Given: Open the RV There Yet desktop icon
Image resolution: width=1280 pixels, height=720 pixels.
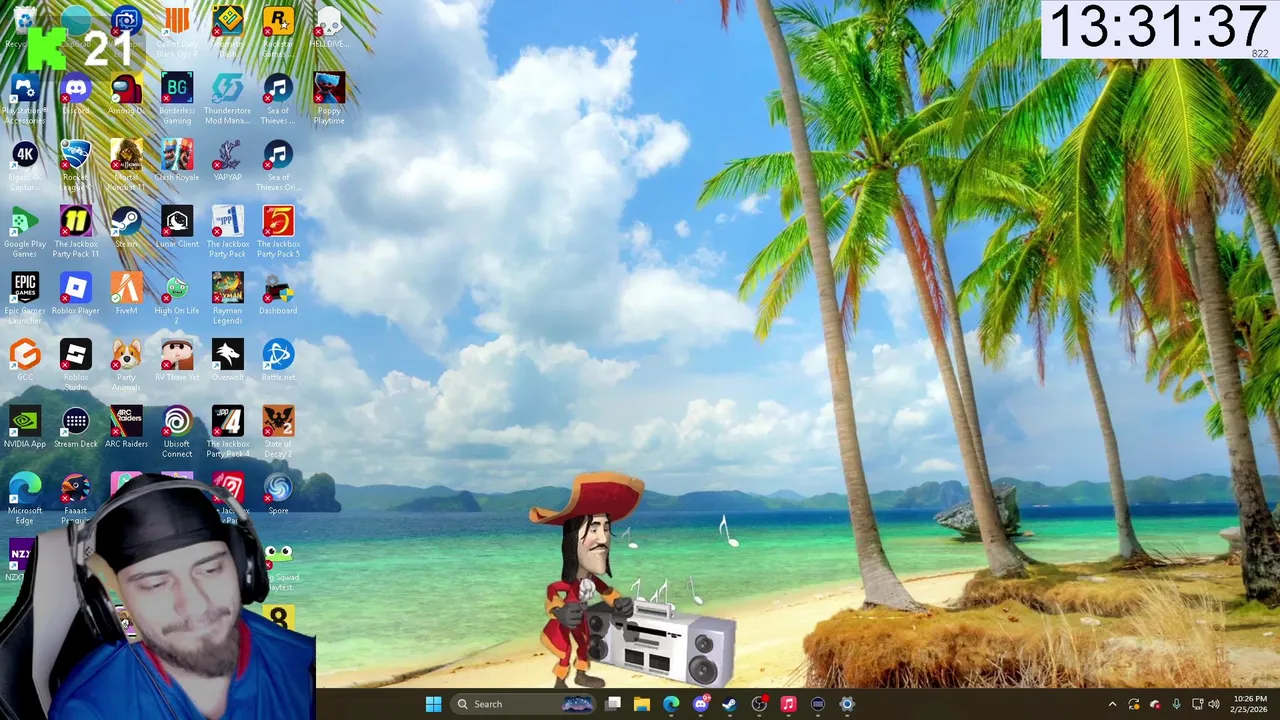Looking at the screenshot, I should pos(177,361).
